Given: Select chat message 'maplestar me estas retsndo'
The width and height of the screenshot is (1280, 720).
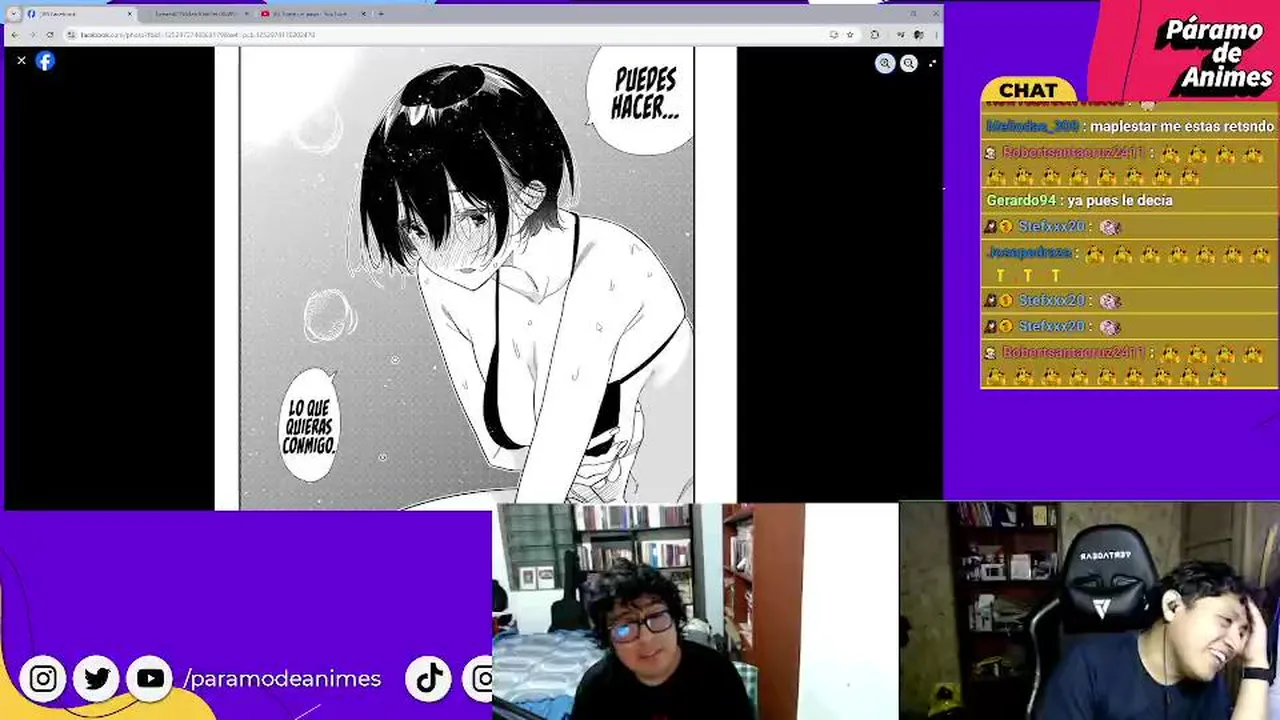Looking at the screenshot, I should pos(1182,127).
